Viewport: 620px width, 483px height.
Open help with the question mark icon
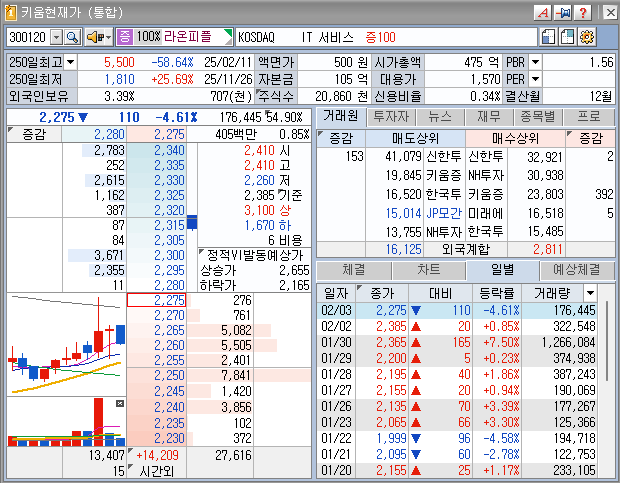[x=582, y=13]
